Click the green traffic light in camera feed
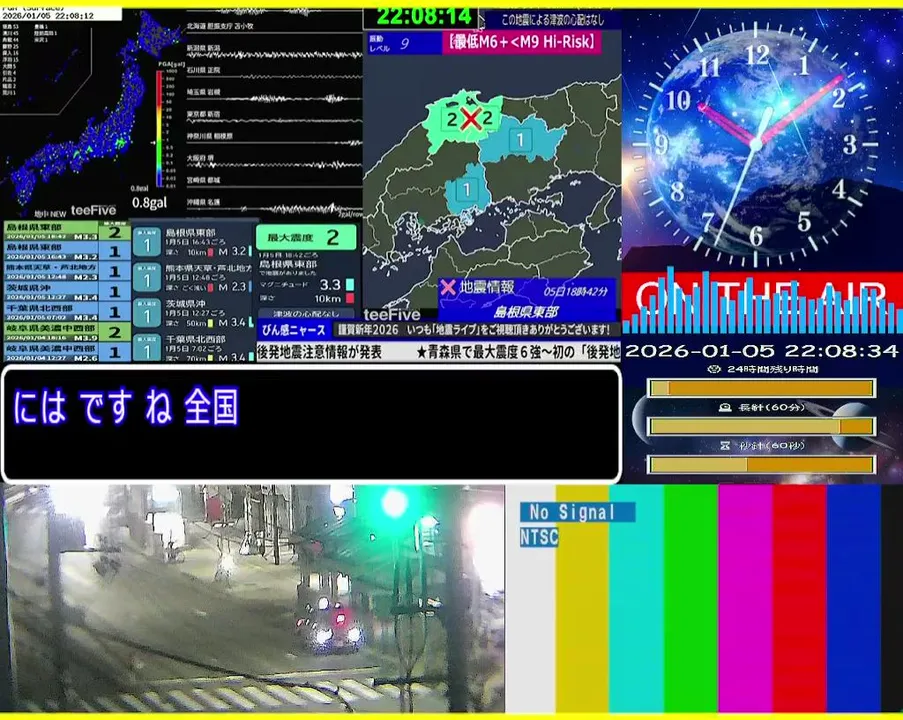 (x=394, y=502)
